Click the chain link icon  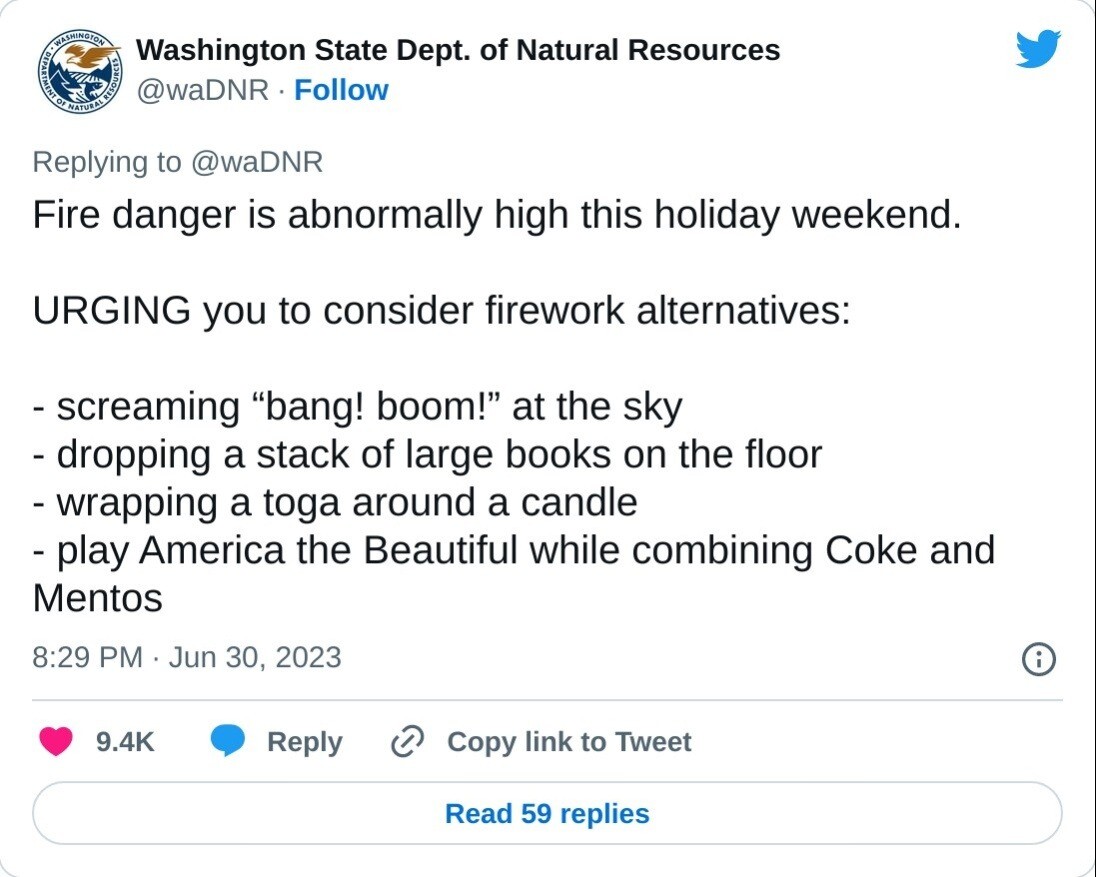point(407,741)
